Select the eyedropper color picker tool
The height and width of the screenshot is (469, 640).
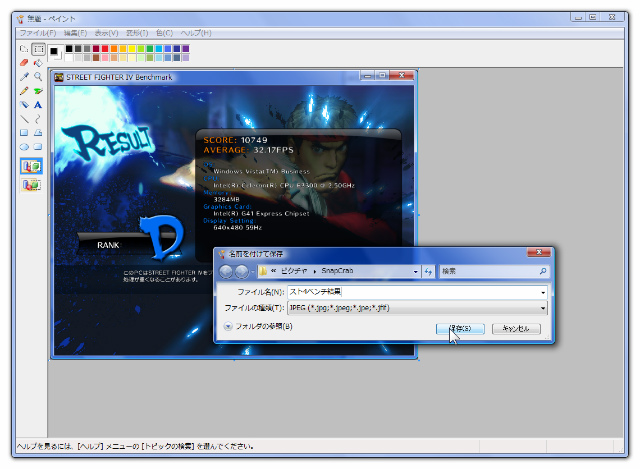click(x=24, y=77)
